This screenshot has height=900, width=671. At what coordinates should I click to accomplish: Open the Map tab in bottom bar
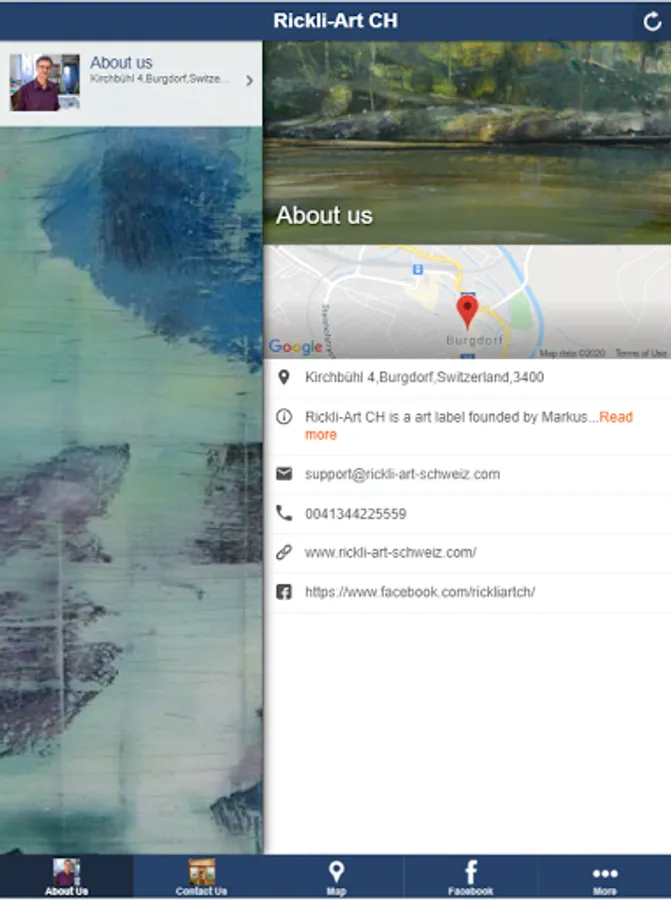click(x=336, y=877)
